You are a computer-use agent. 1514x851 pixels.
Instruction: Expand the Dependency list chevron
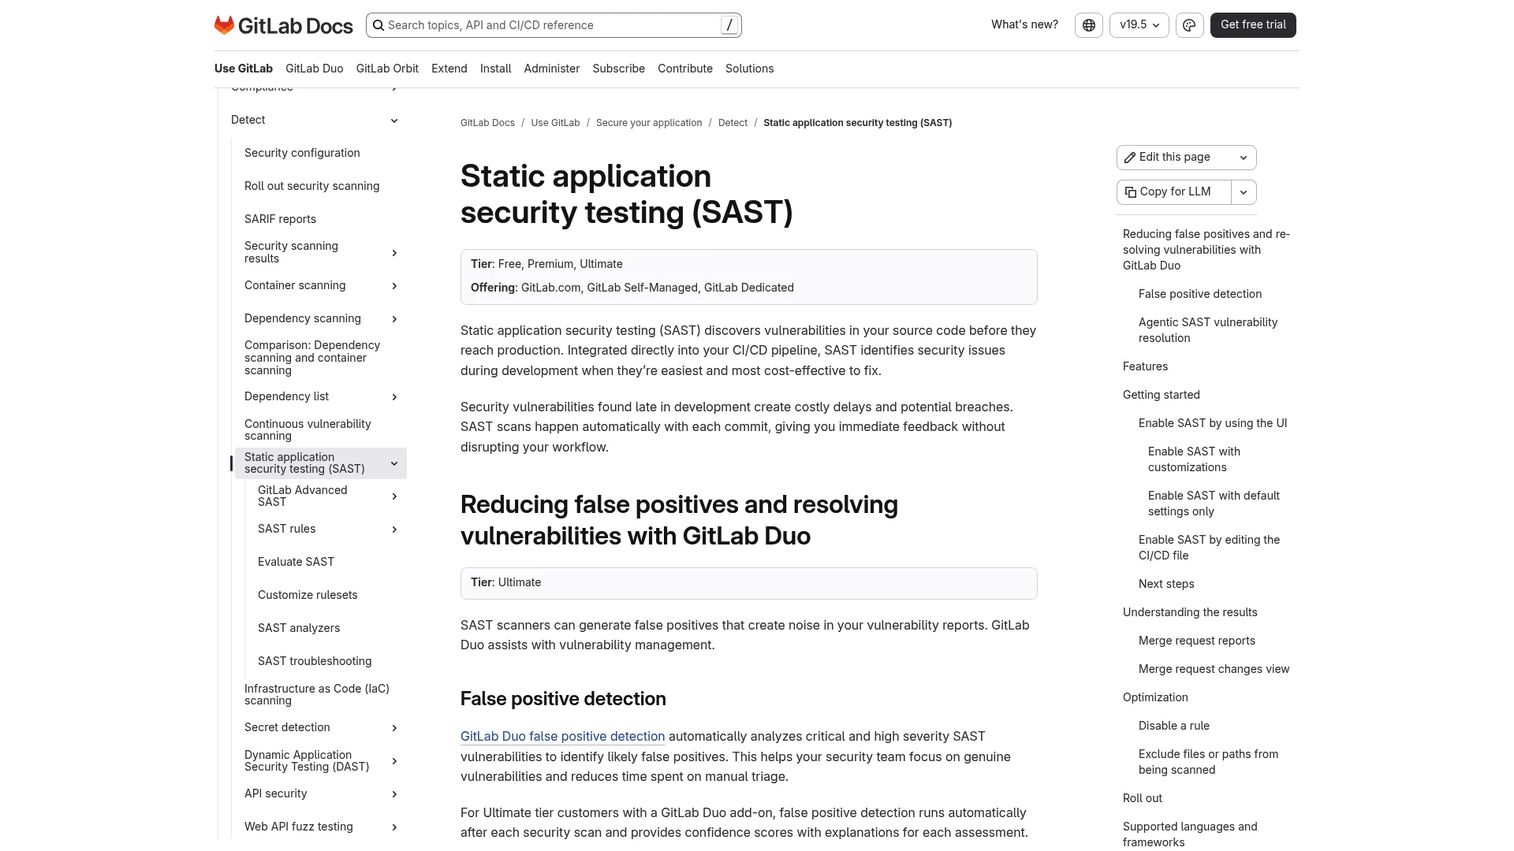(394, 397)
